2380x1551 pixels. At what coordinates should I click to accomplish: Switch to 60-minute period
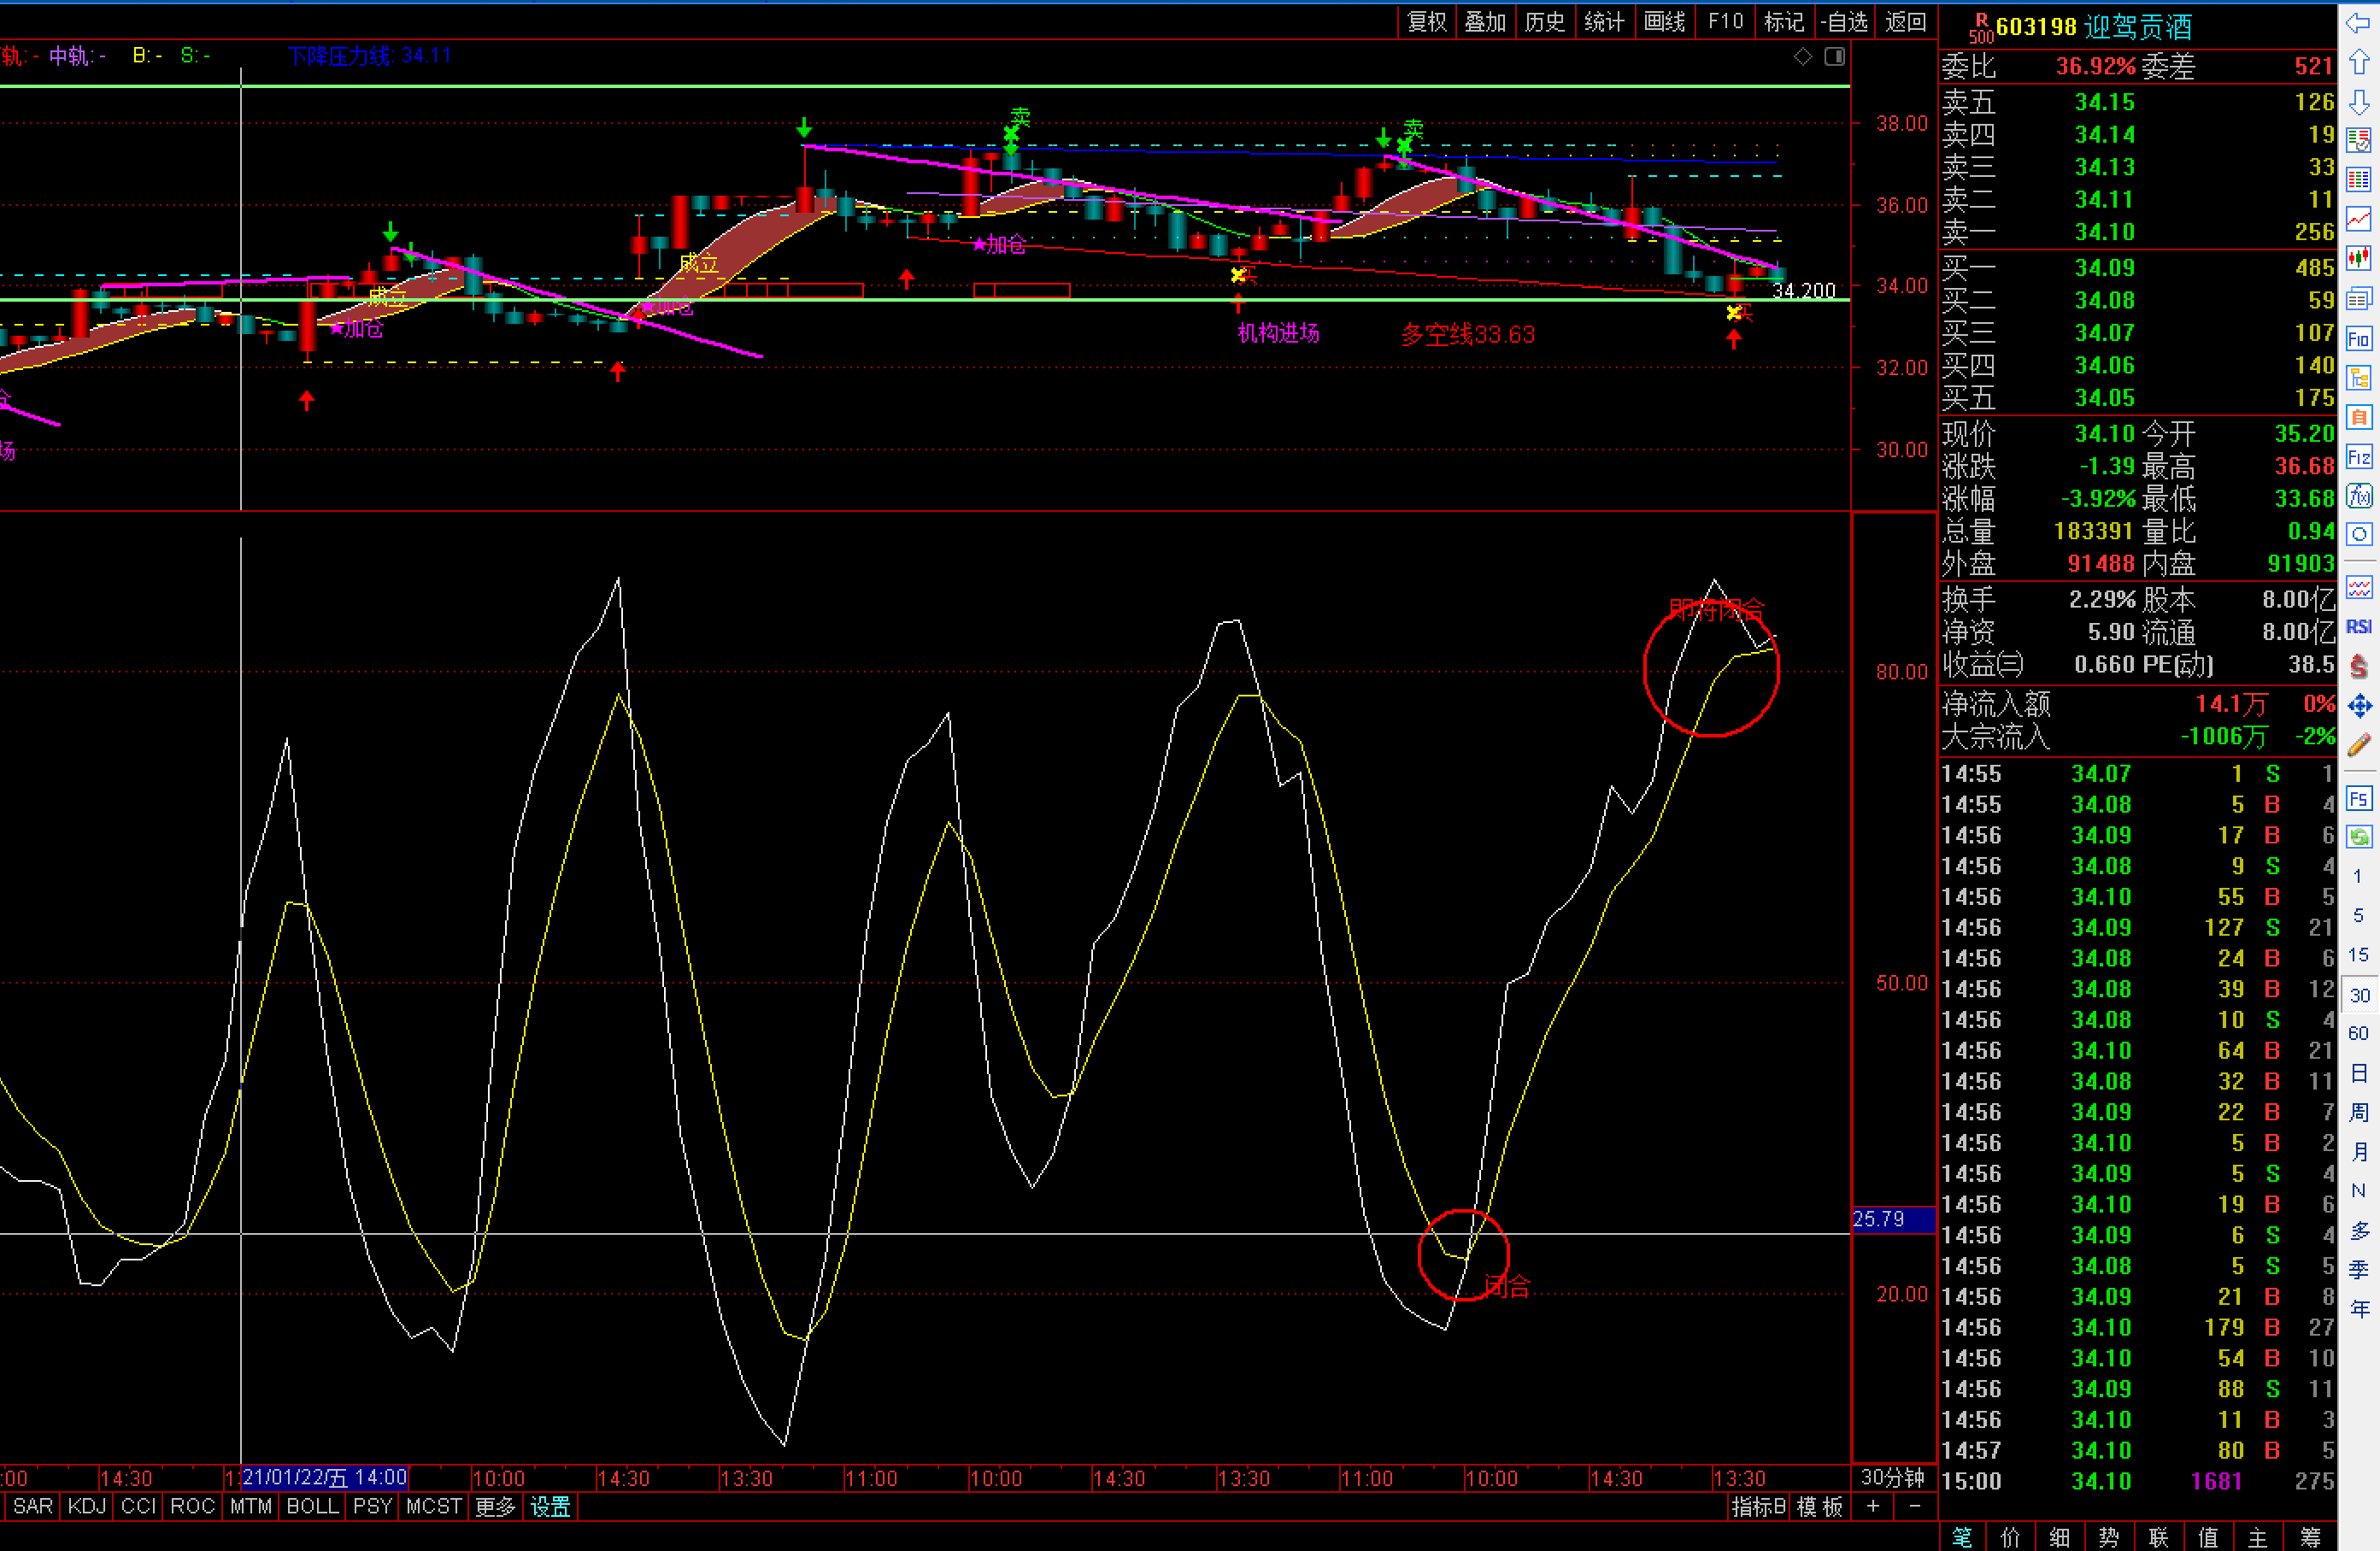[2358, 1033]
